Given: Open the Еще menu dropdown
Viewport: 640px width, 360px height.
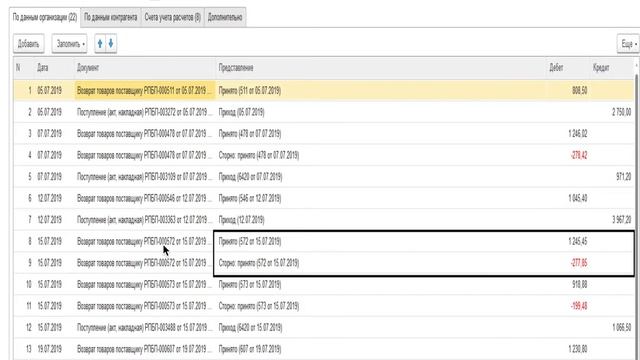Looking at the screenshot, I should click(x=628, y=44).
